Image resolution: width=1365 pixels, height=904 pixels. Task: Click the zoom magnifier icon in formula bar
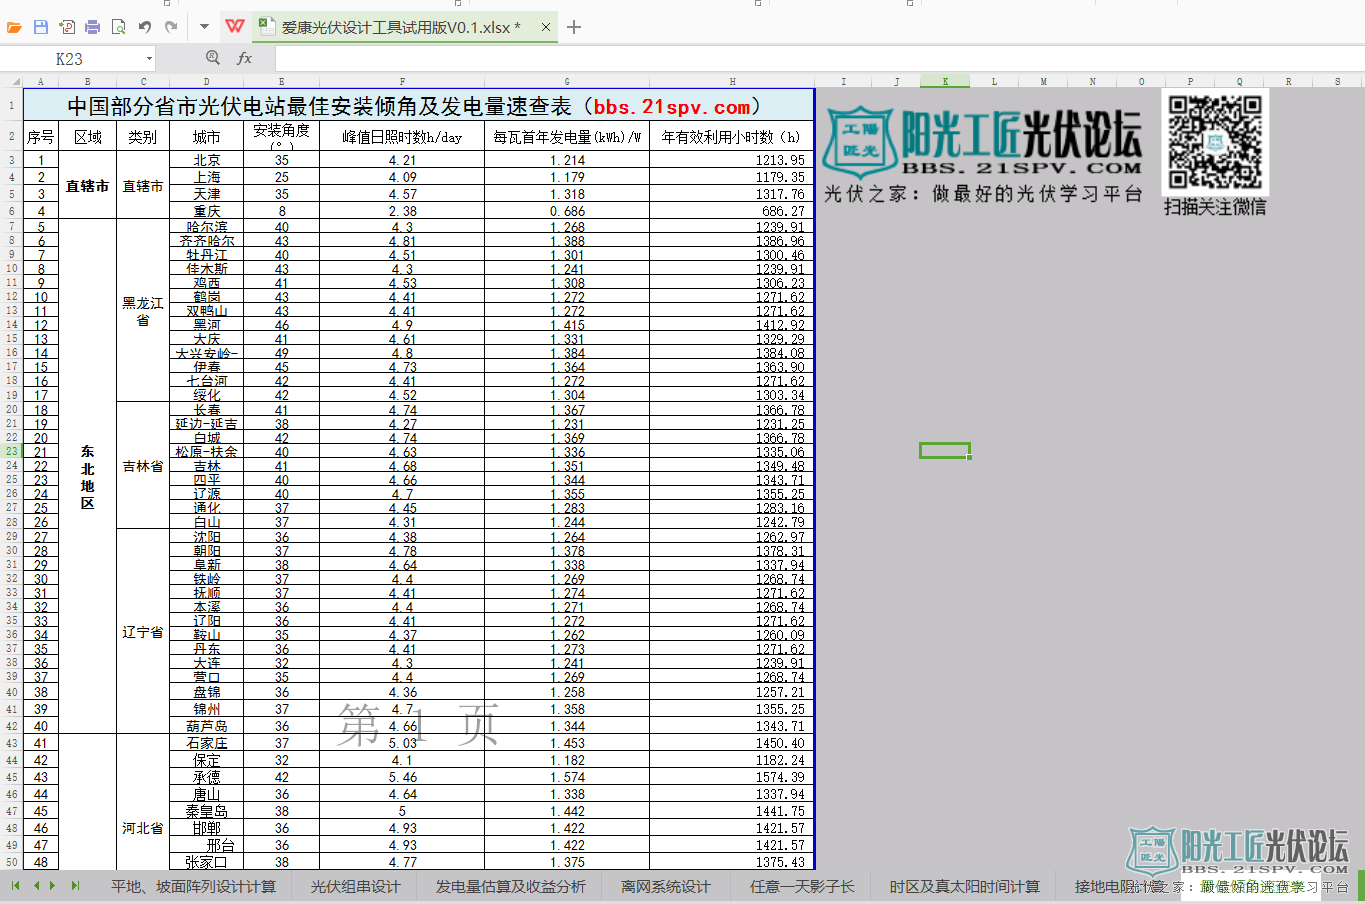(x=213, y=58)
